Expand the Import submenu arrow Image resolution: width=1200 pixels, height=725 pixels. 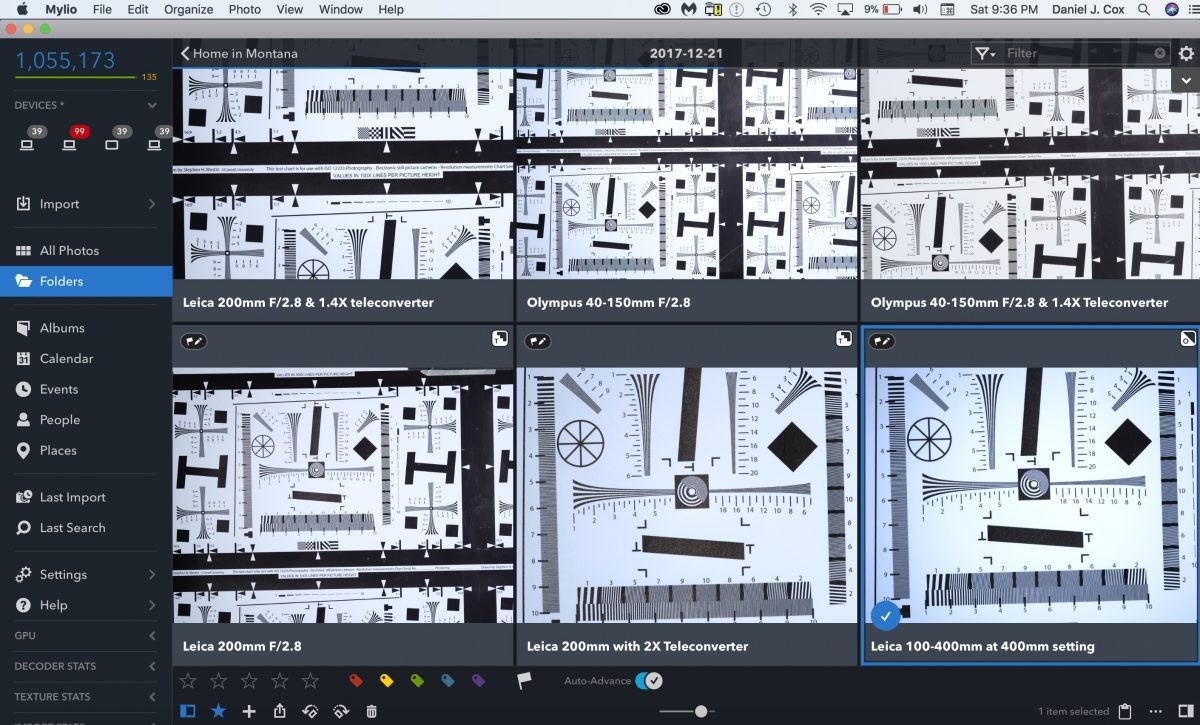click(152, 204)
